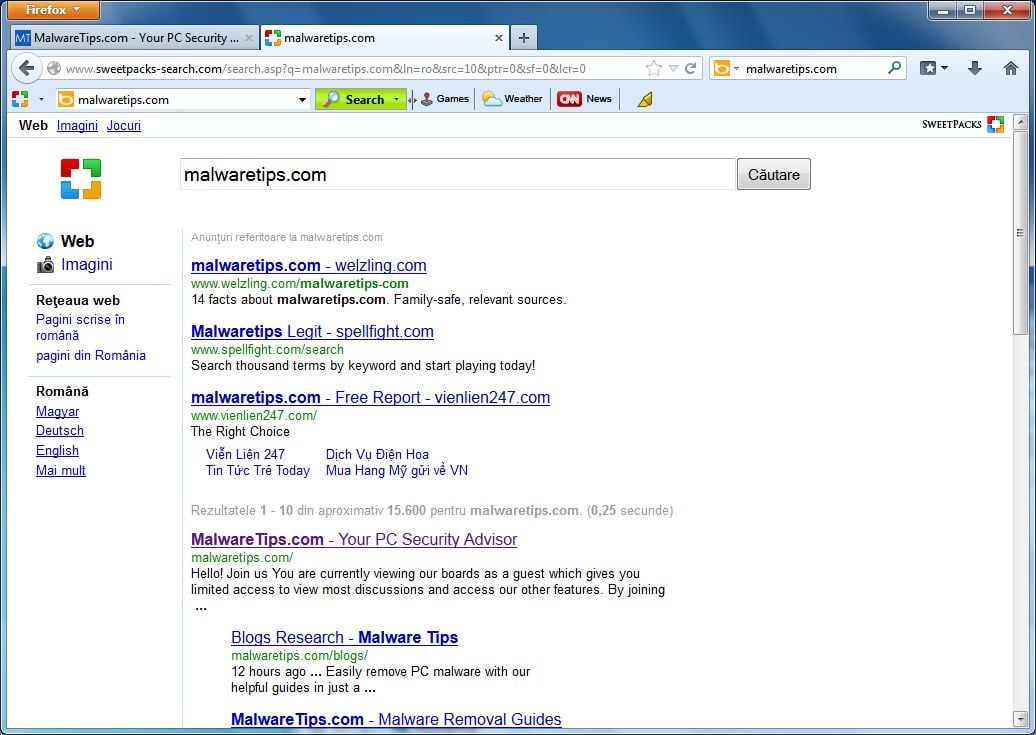Open the Tin Tức Trẻ Today sublink
This screenshot has width=1036, height=735.
click(x=258, y=471)
